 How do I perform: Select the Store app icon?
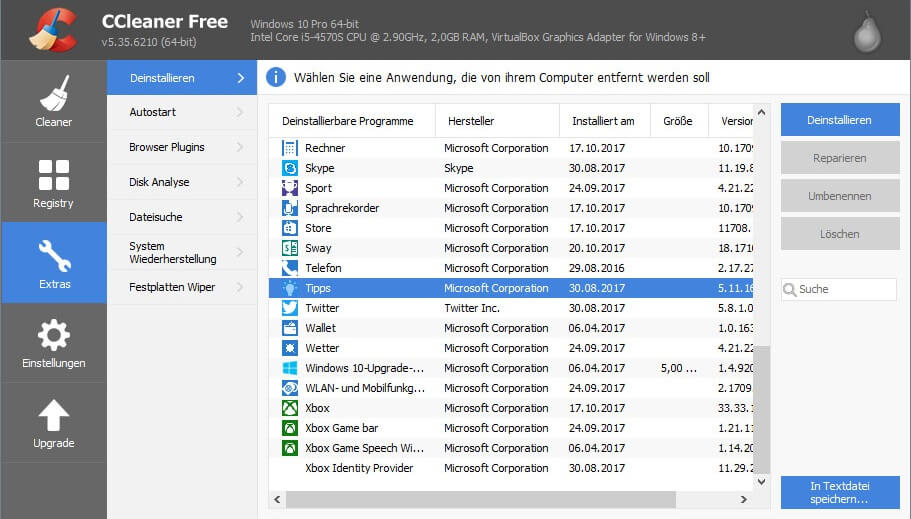tap(289, 228)
